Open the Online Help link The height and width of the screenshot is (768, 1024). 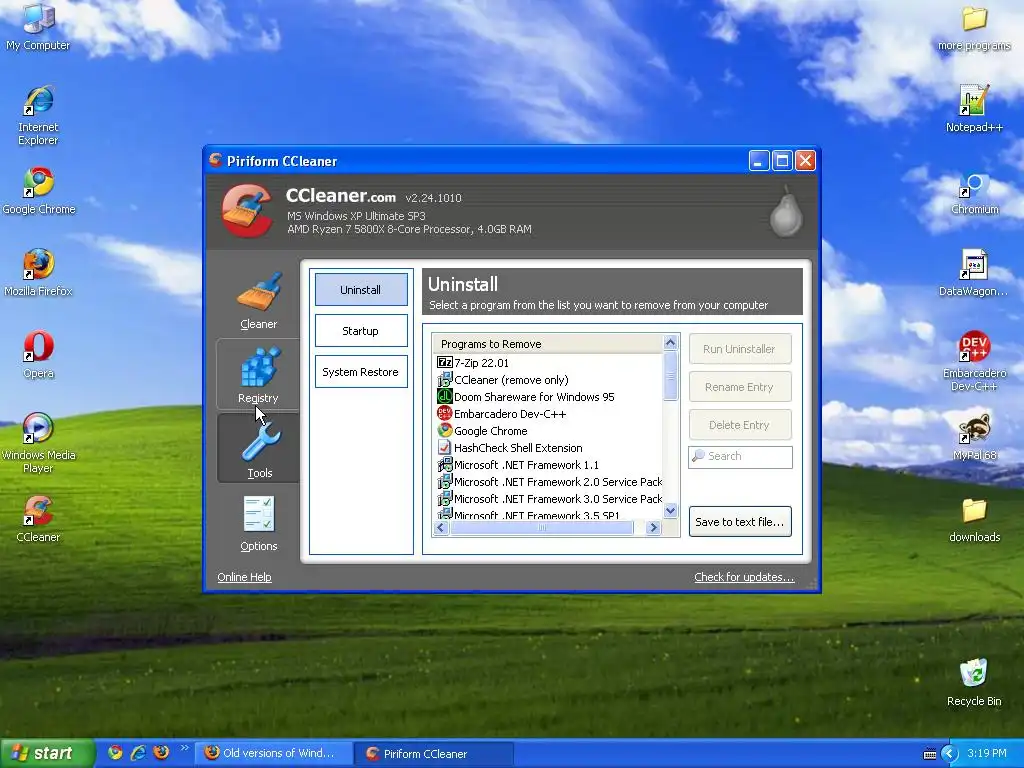(x=244, y=577)
